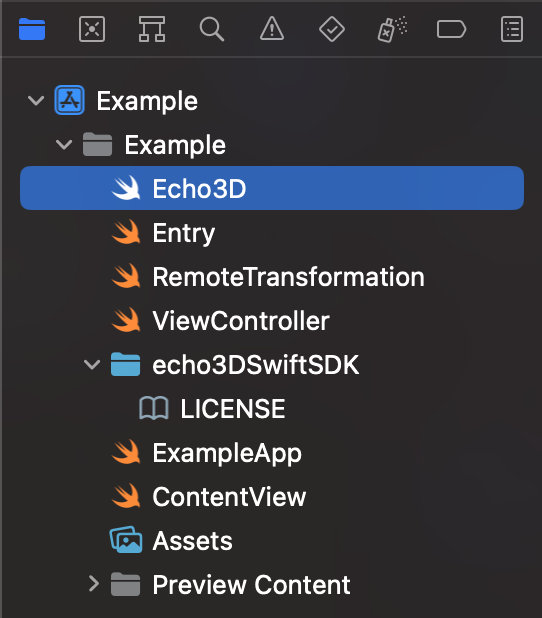This screenshot has height=618, width=542.
Task: Show the Breakpoint navigator
Action: [452, 29]
